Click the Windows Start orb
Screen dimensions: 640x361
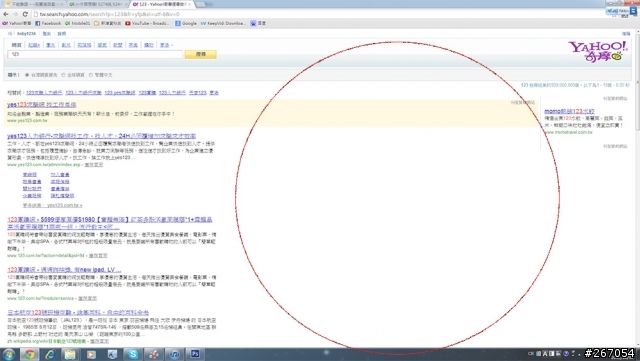click(x=9, y=354)
